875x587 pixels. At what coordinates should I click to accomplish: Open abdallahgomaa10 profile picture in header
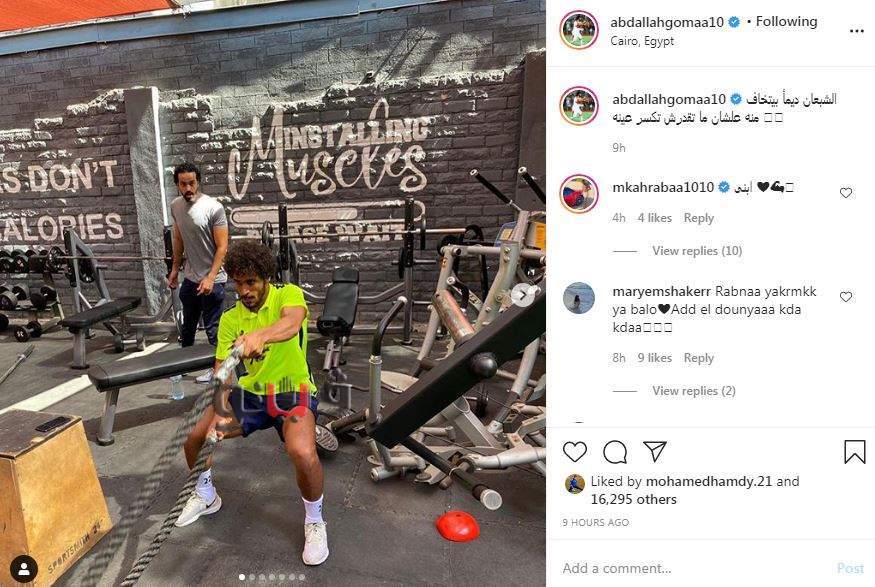point(579,30)
